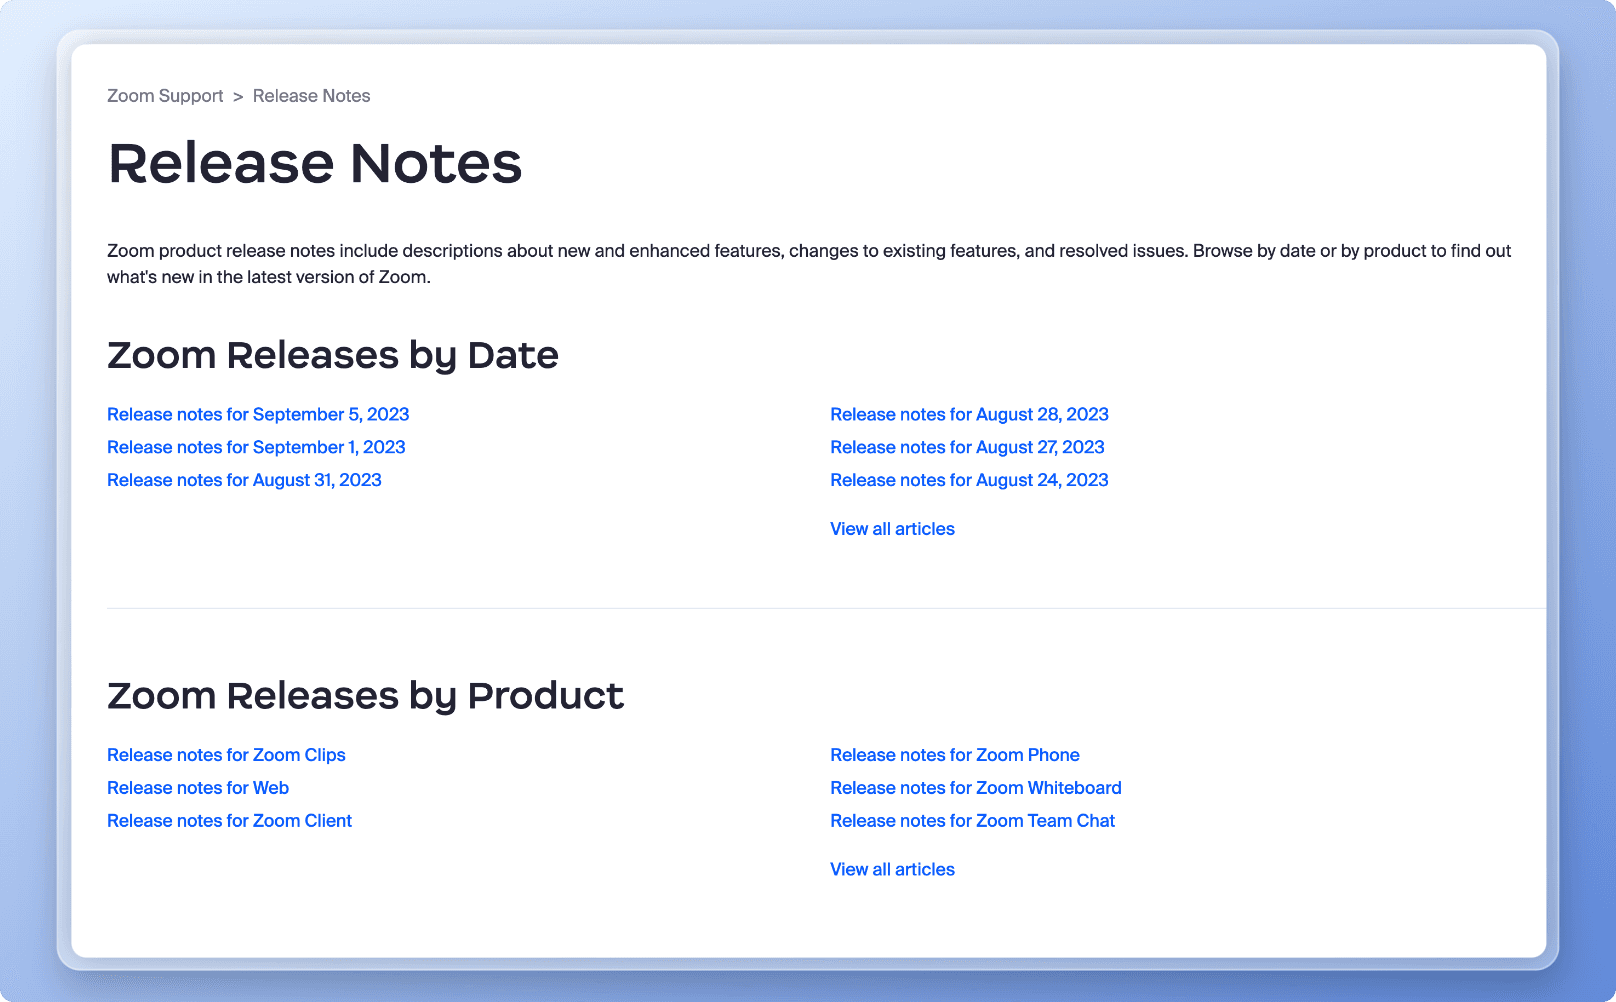Select the Release Notes breadcrumb

tap(311, 96)
